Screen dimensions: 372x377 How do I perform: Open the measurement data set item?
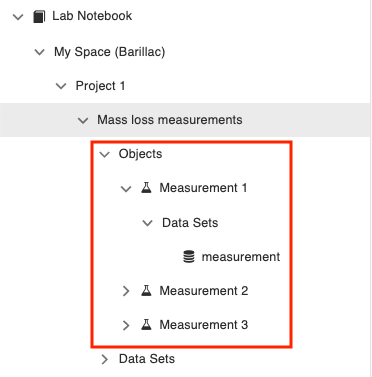pos(241,257)
